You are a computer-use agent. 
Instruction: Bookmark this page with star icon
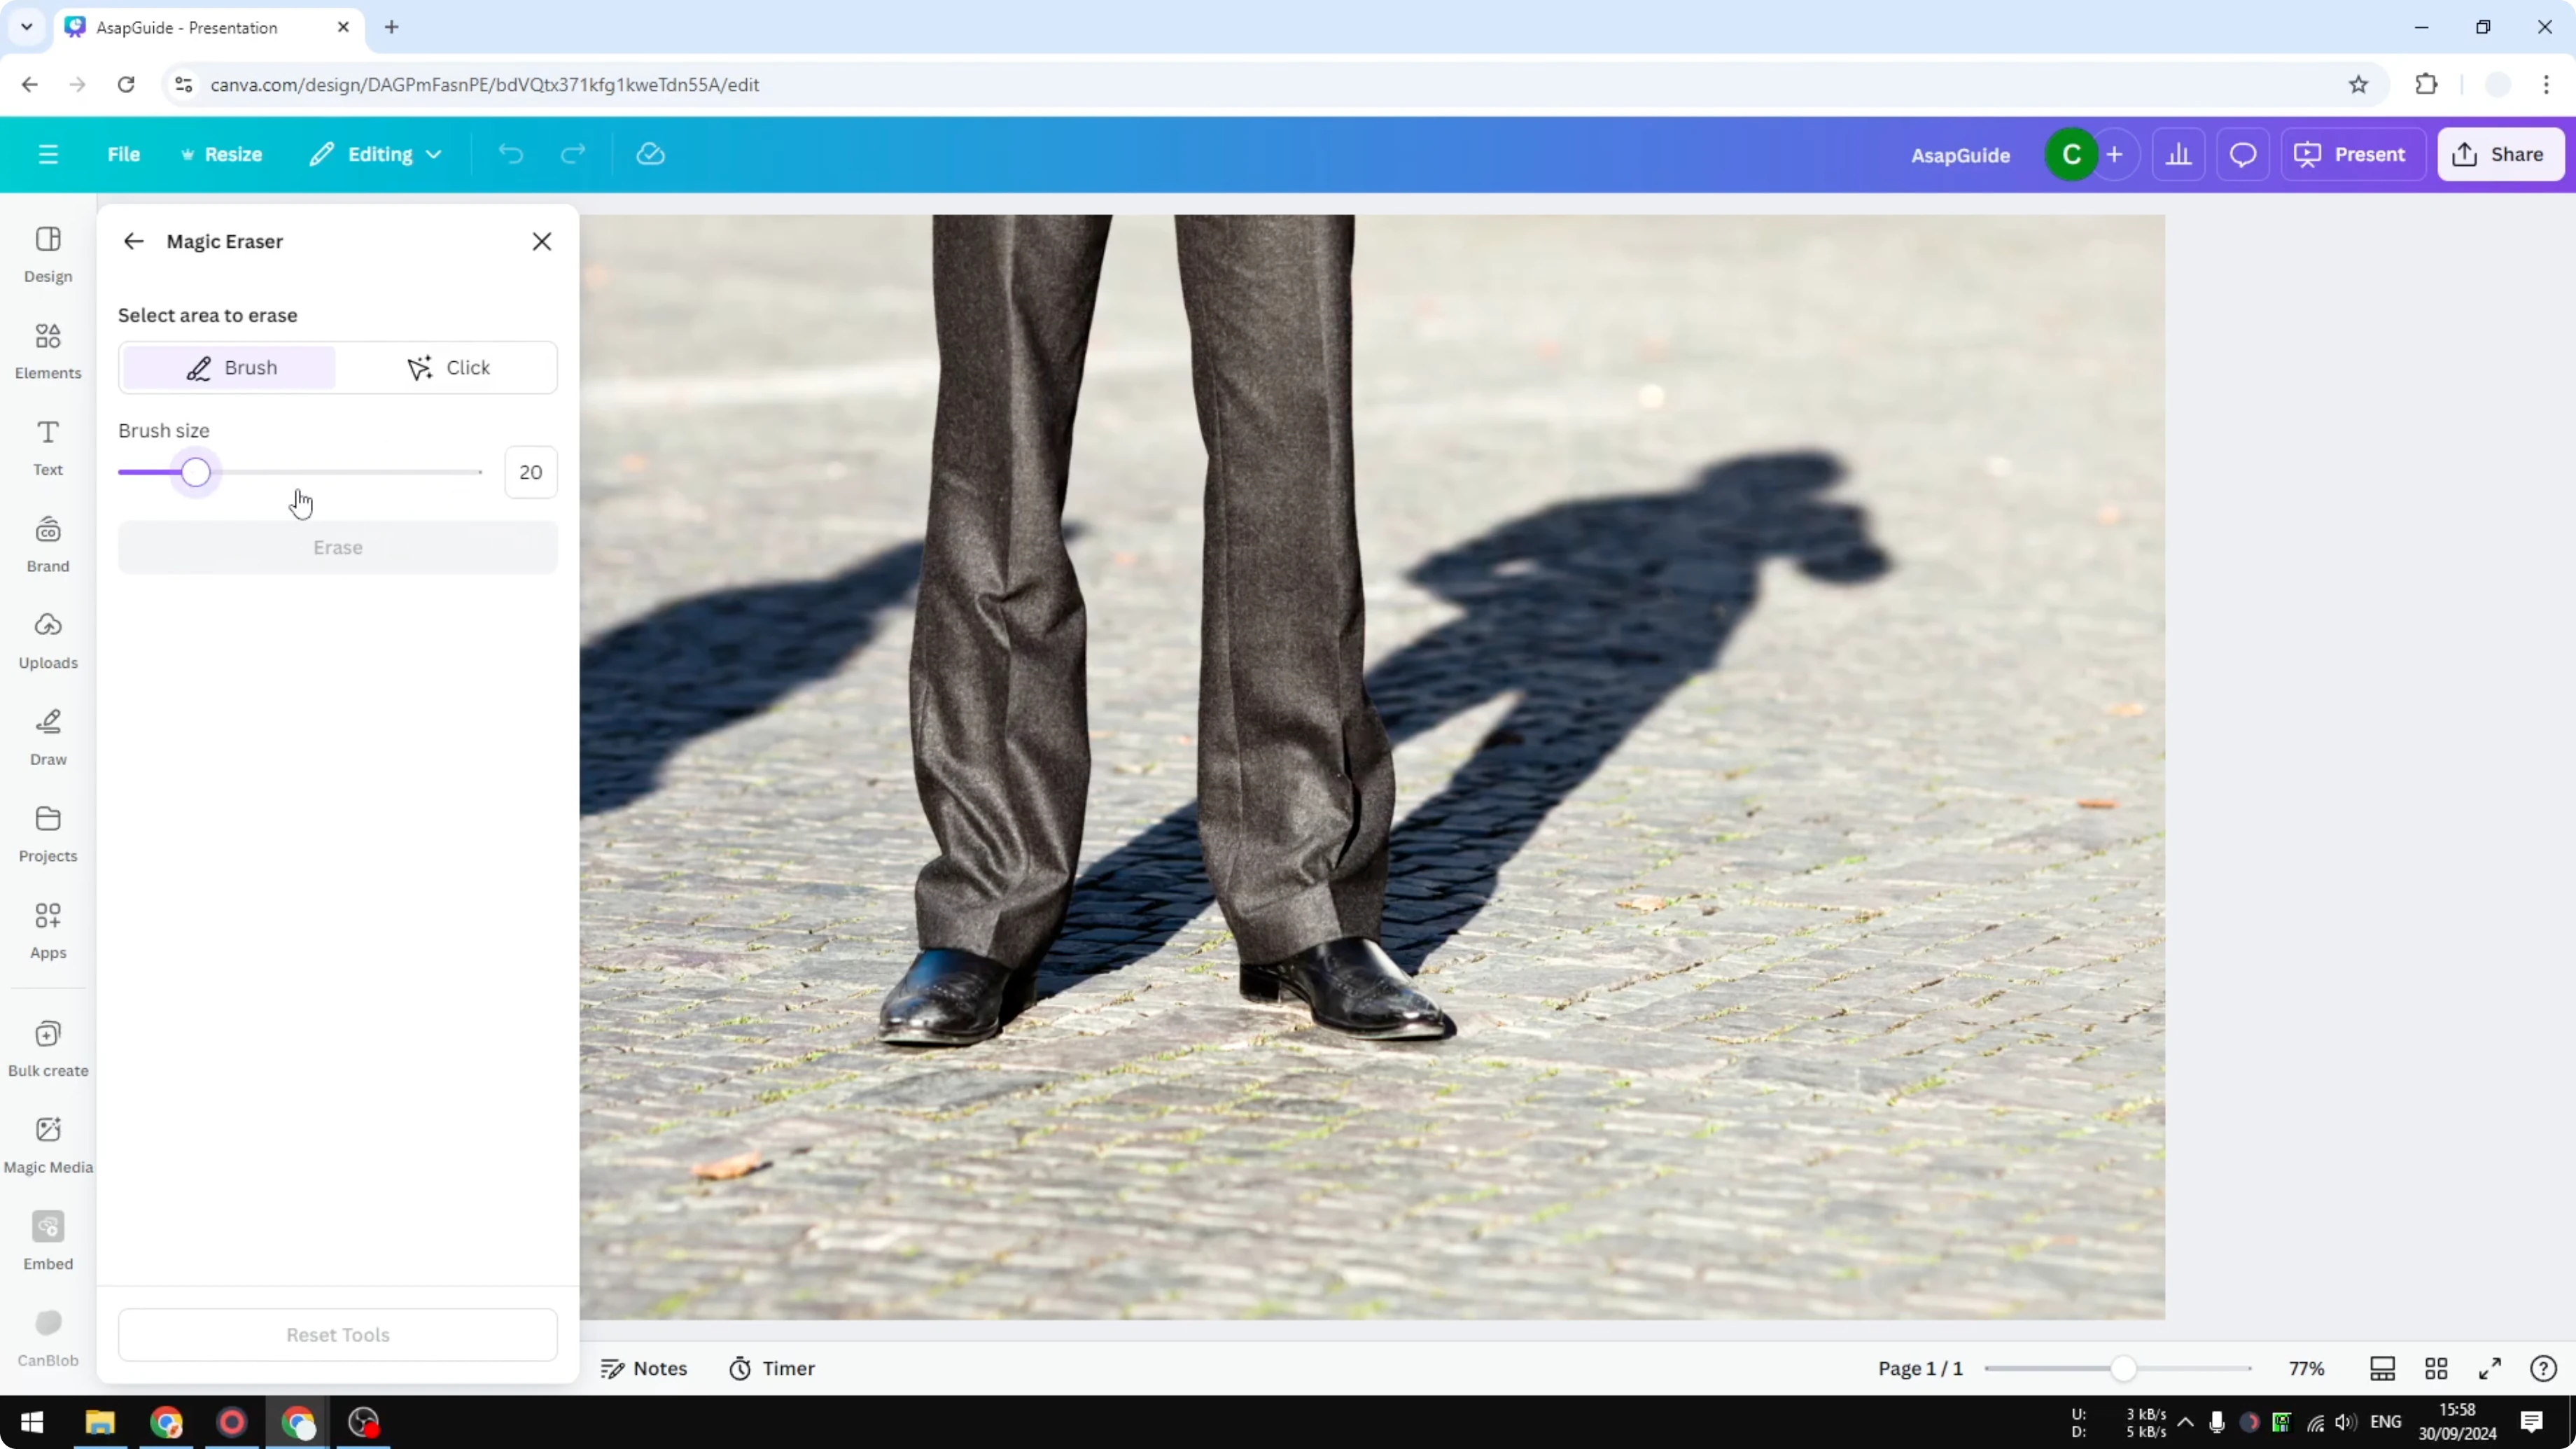(x=2359, y=85)
